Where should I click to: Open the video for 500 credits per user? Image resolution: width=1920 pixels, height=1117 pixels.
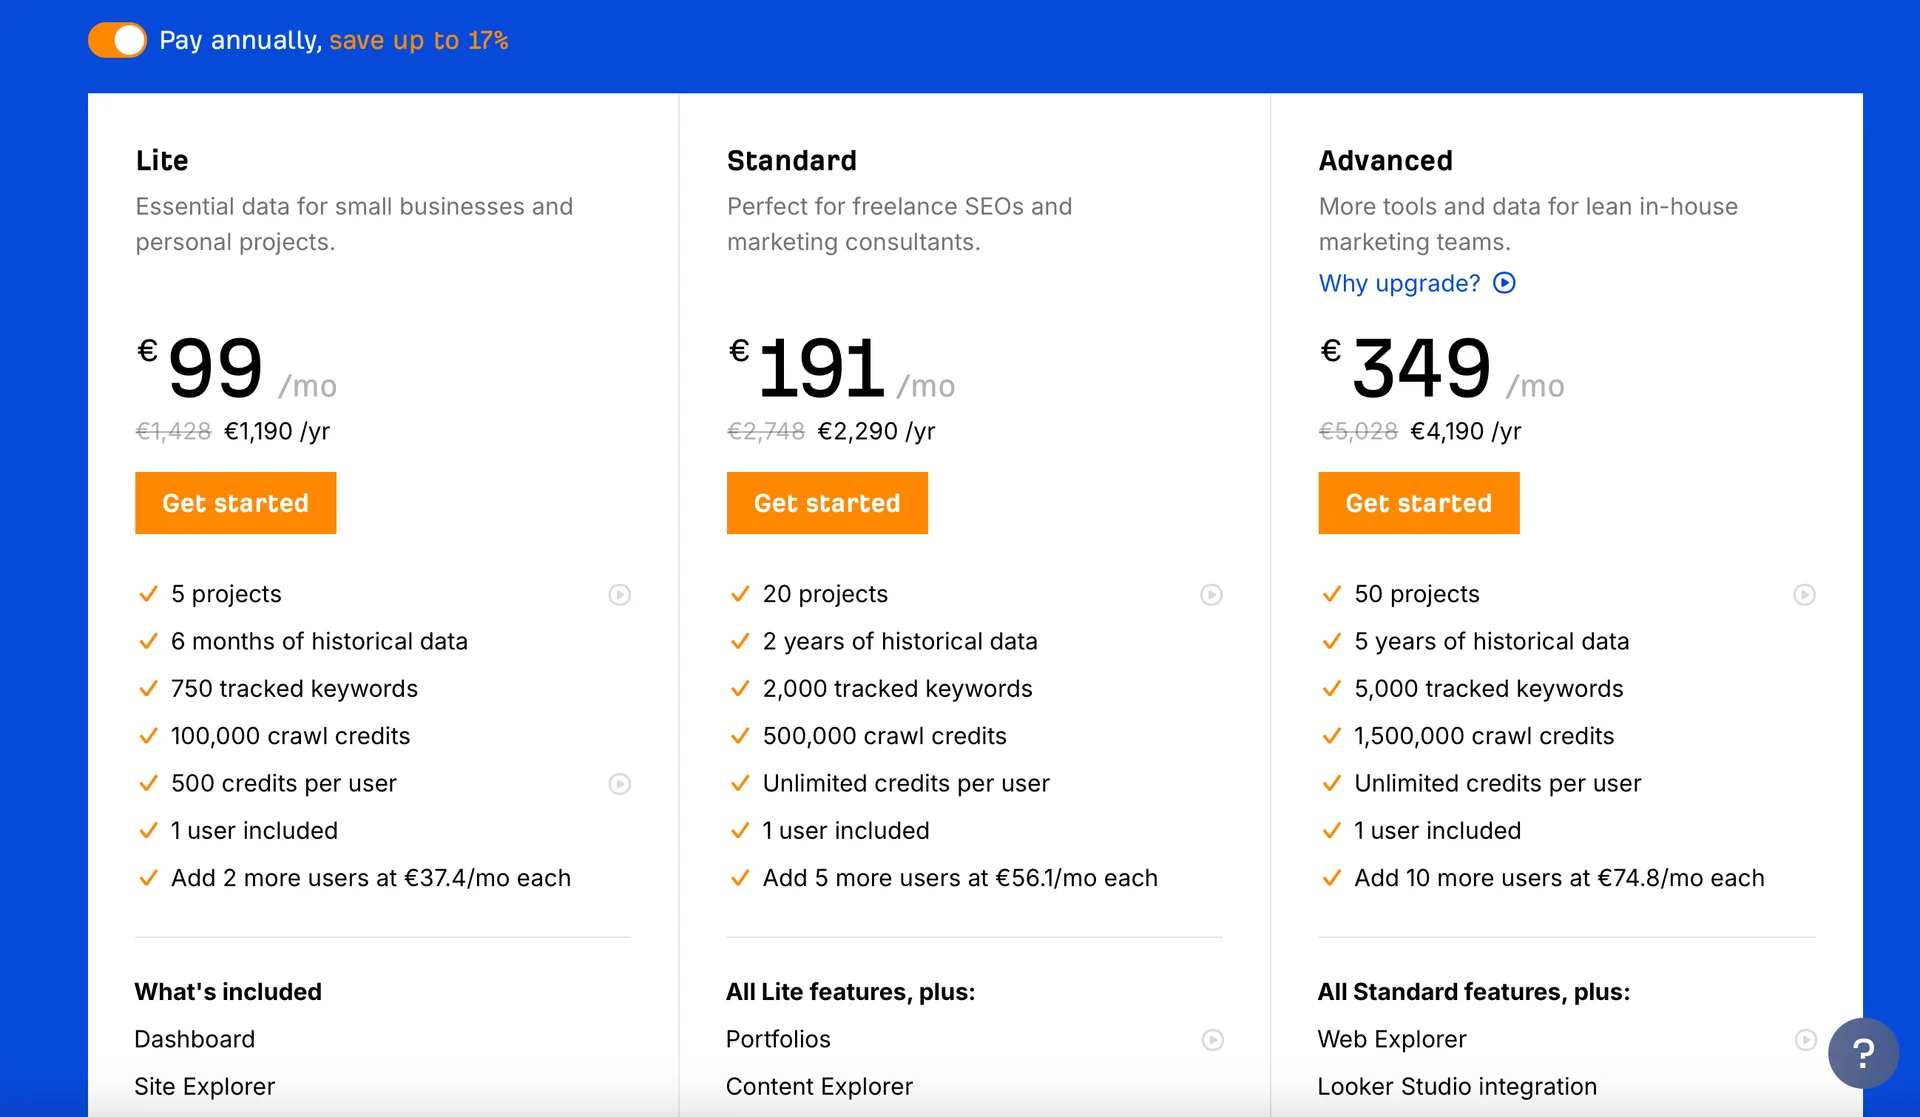click(x=620, y=784)
